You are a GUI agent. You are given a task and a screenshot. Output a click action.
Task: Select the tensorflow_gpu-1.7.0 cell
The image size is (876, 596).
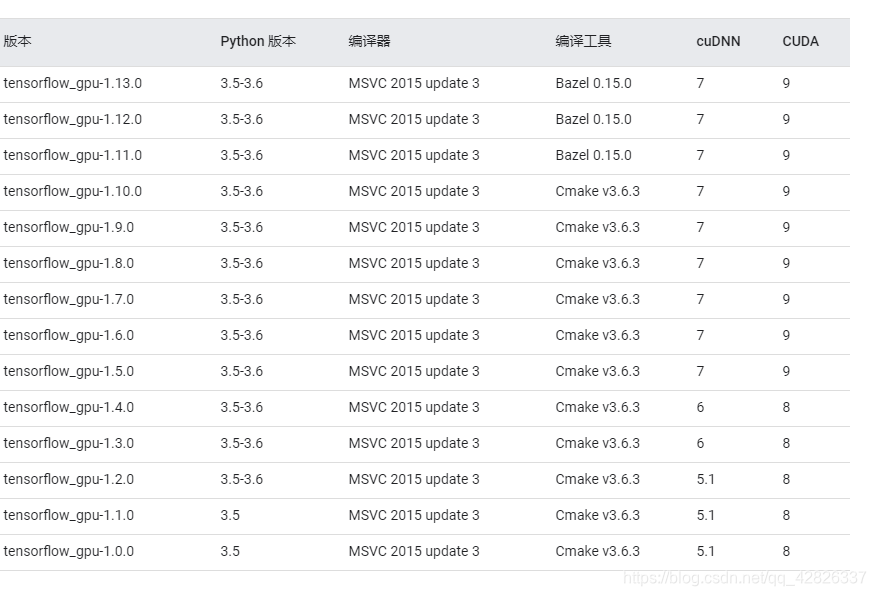point(69,299)
